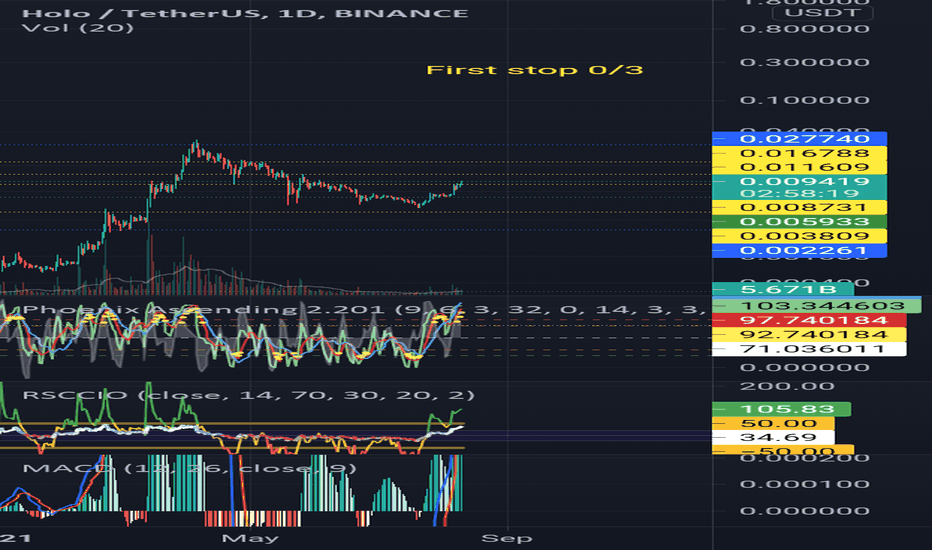Click the white 71.036011 indicator value
The width and height of the screenshot is (932, 550).
[x=809, y=348]
